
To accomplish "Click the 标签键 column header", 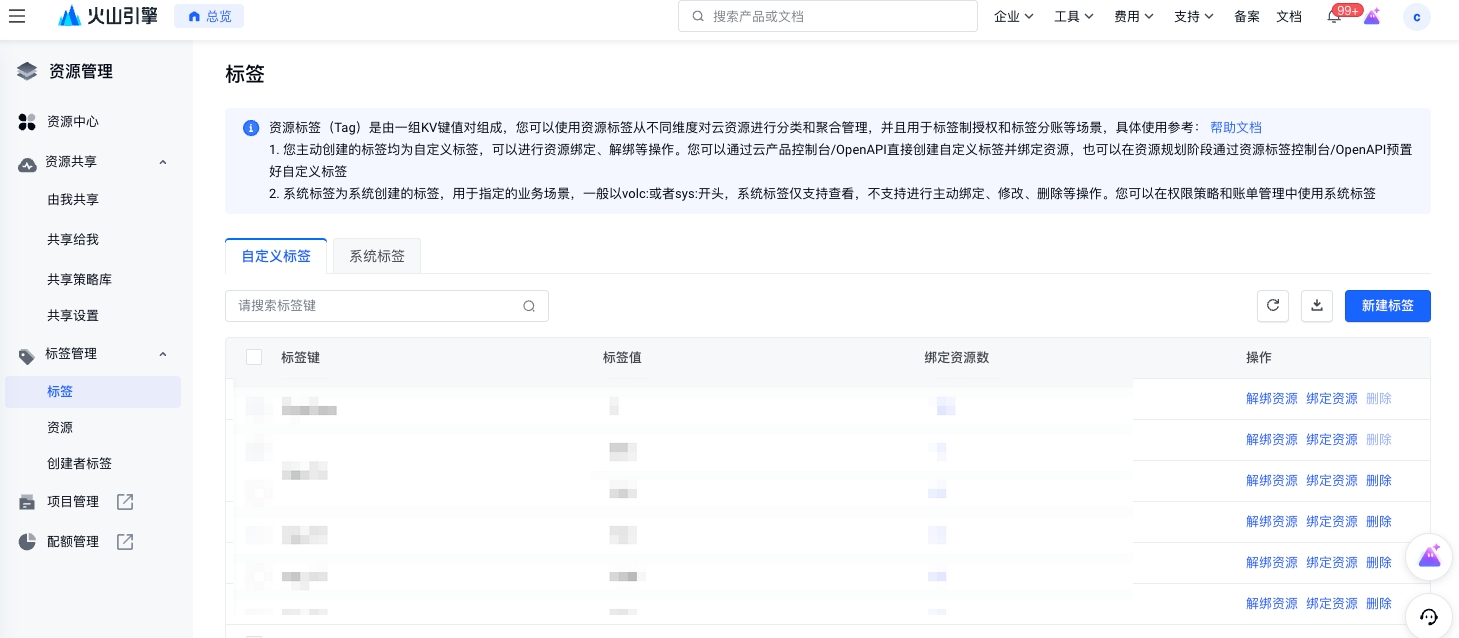I will 301,357.
